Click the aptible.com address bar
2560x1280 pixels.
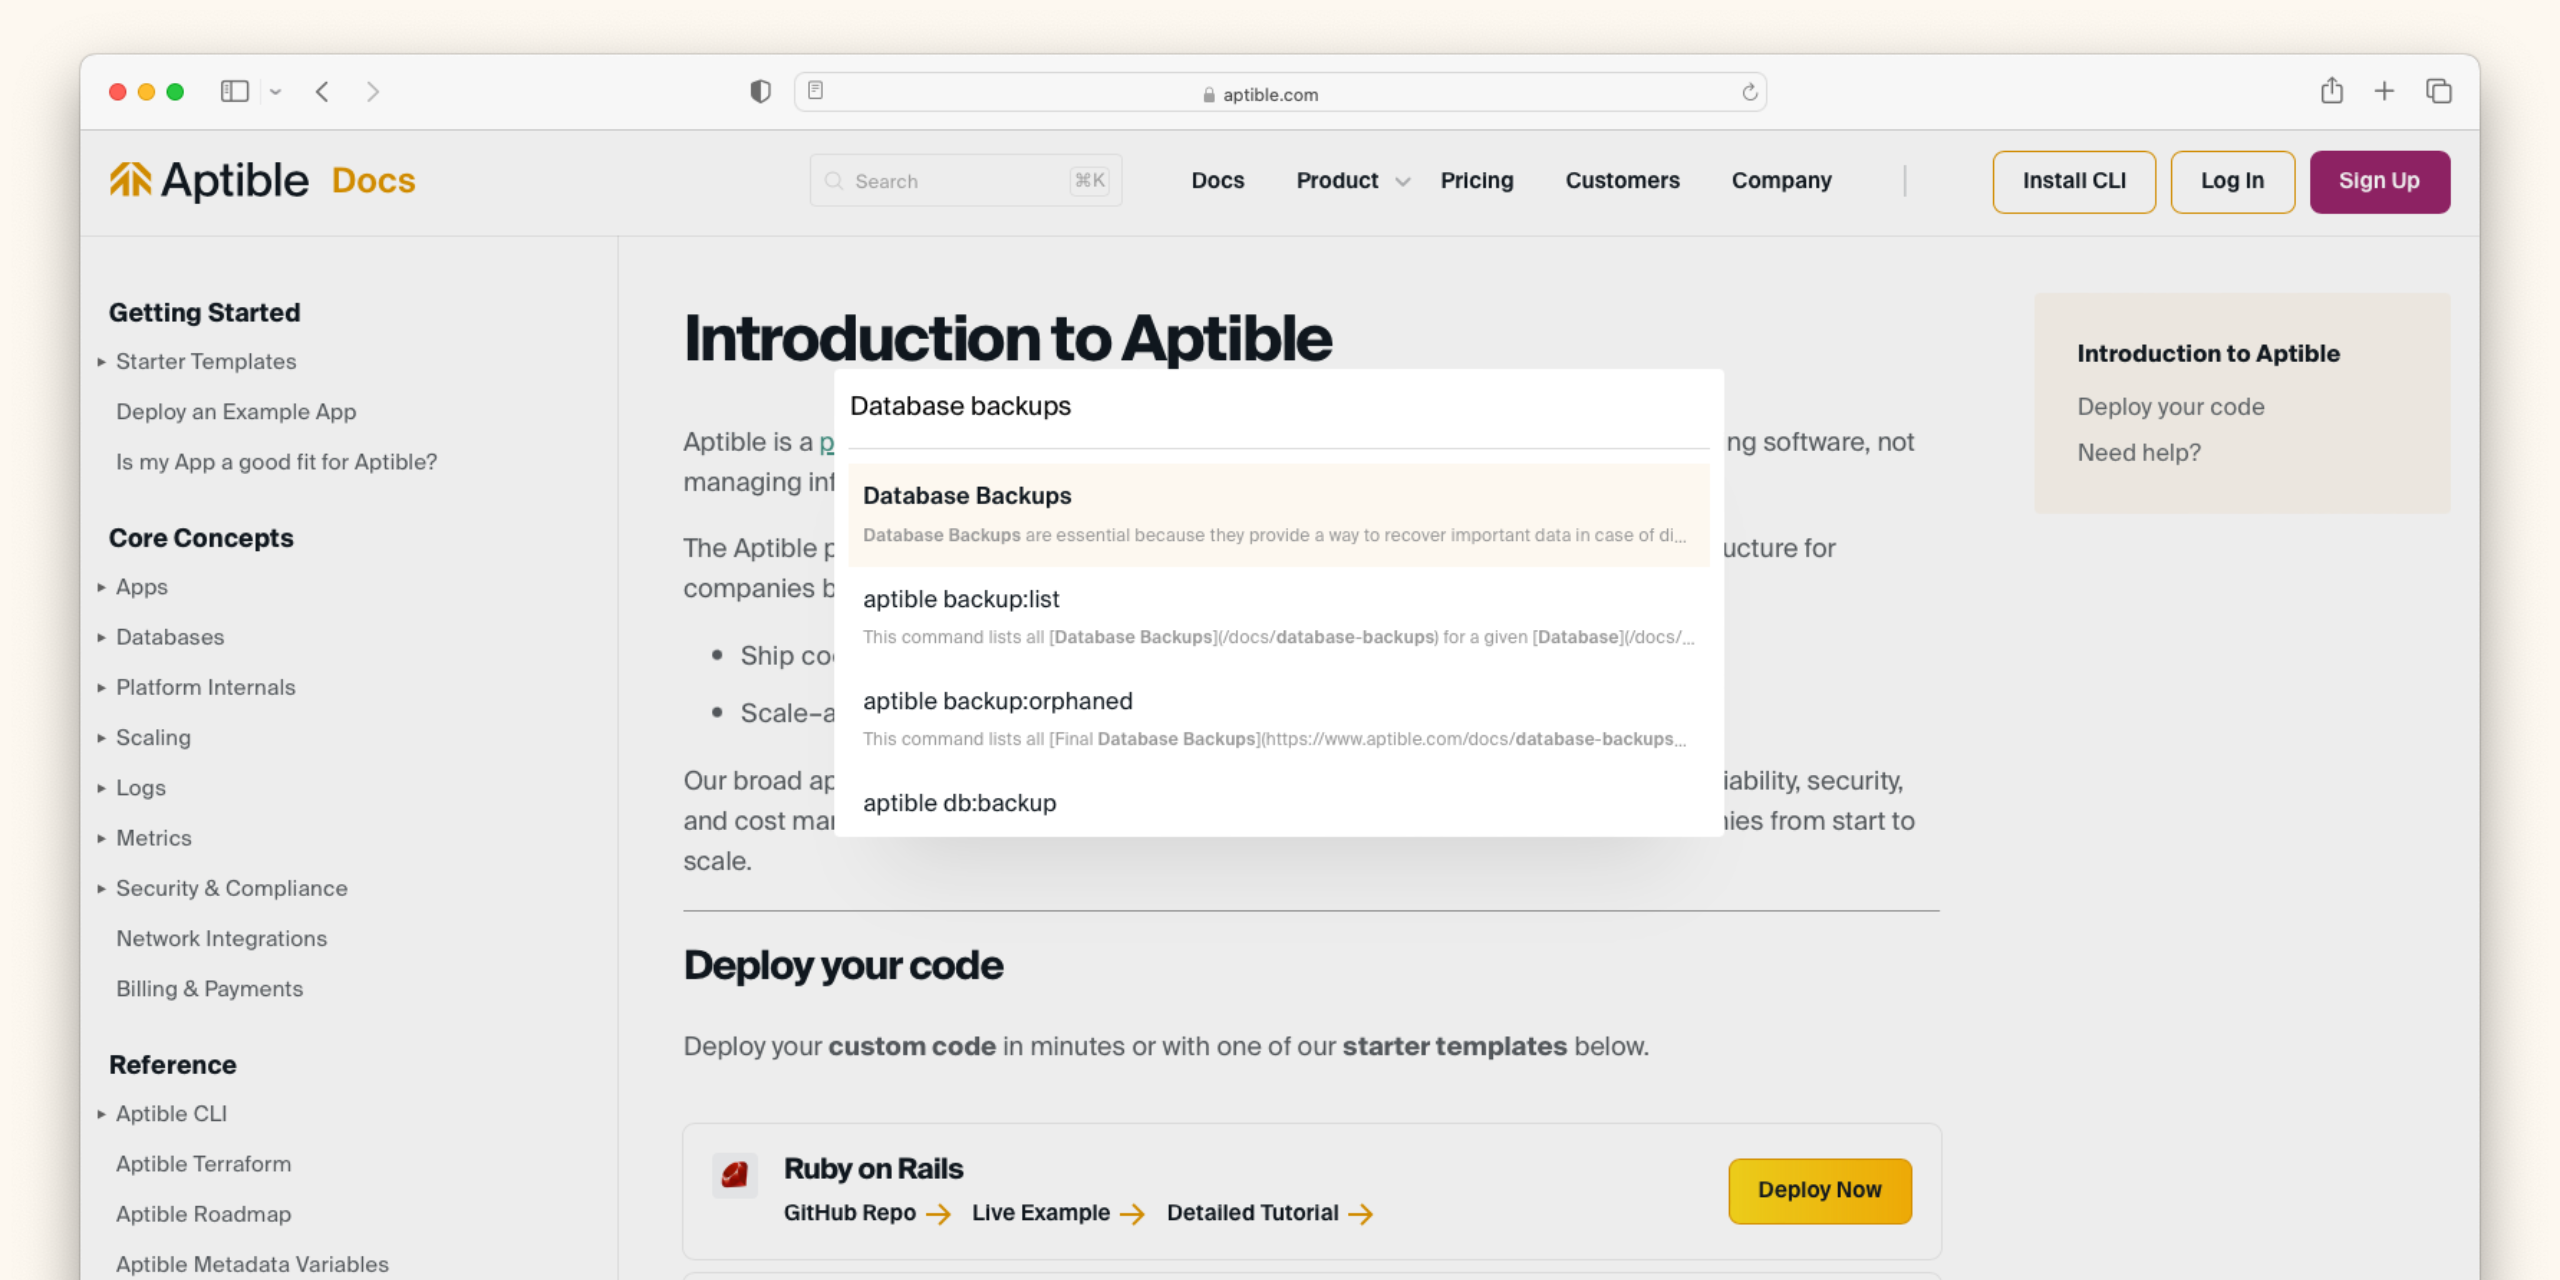click(1280, 92)
